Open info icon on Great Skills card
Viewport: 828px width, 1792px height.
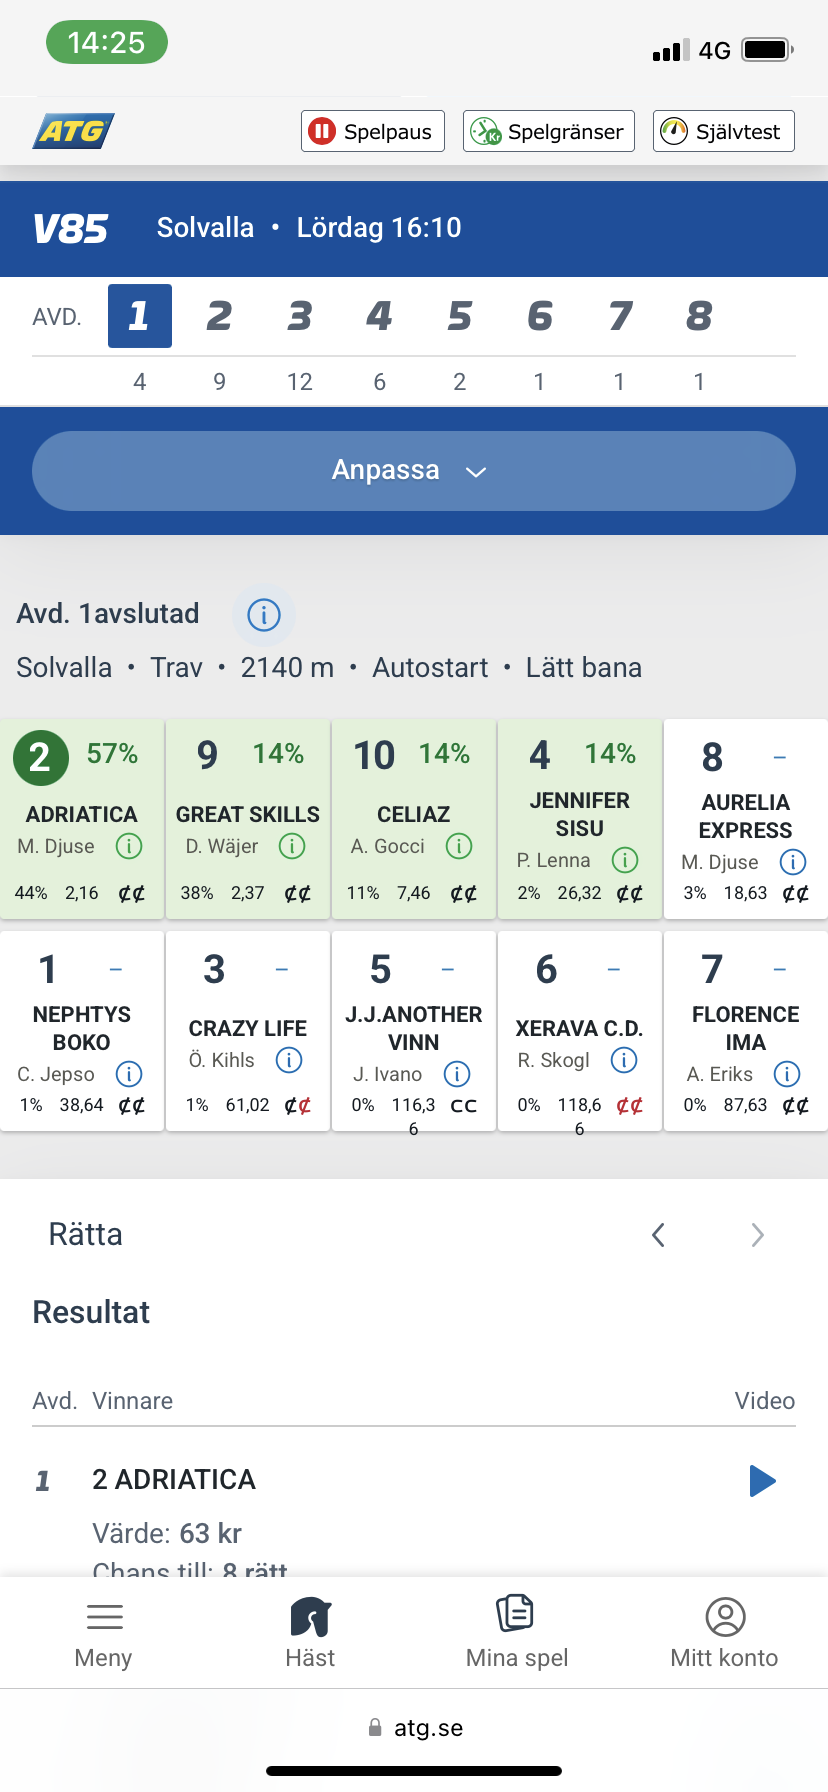pyautogui.click(x=292, y=847)
